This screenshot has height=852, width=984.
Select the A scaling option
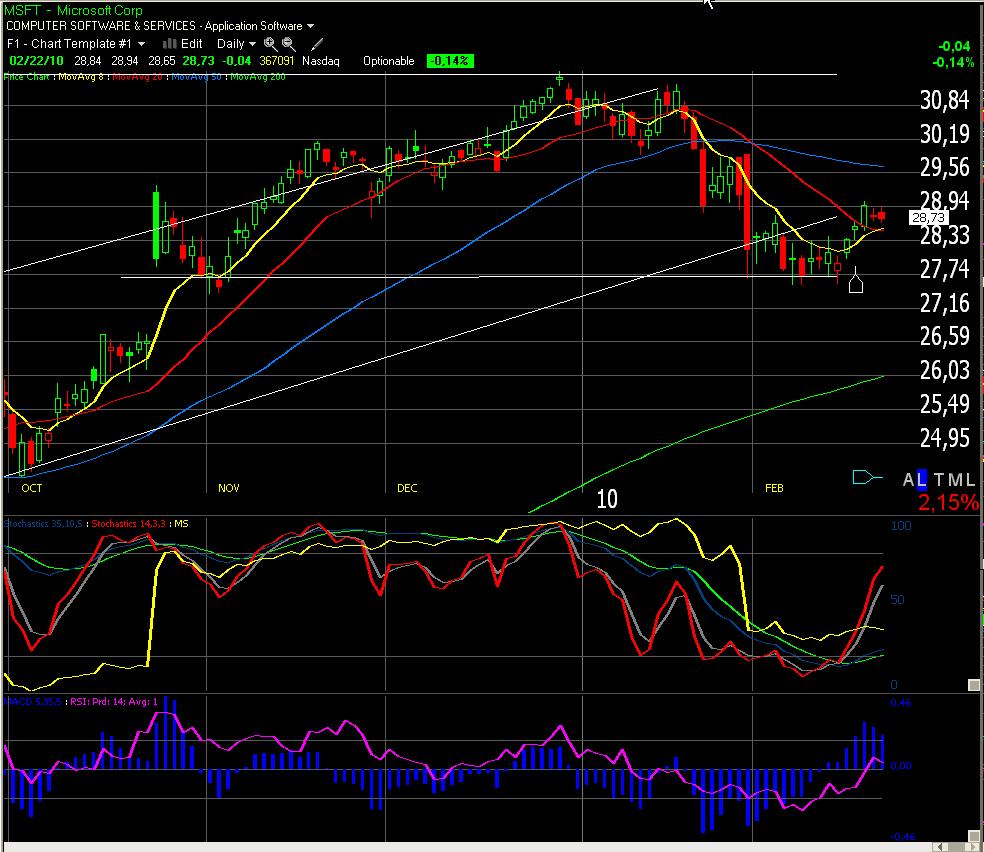908,480
